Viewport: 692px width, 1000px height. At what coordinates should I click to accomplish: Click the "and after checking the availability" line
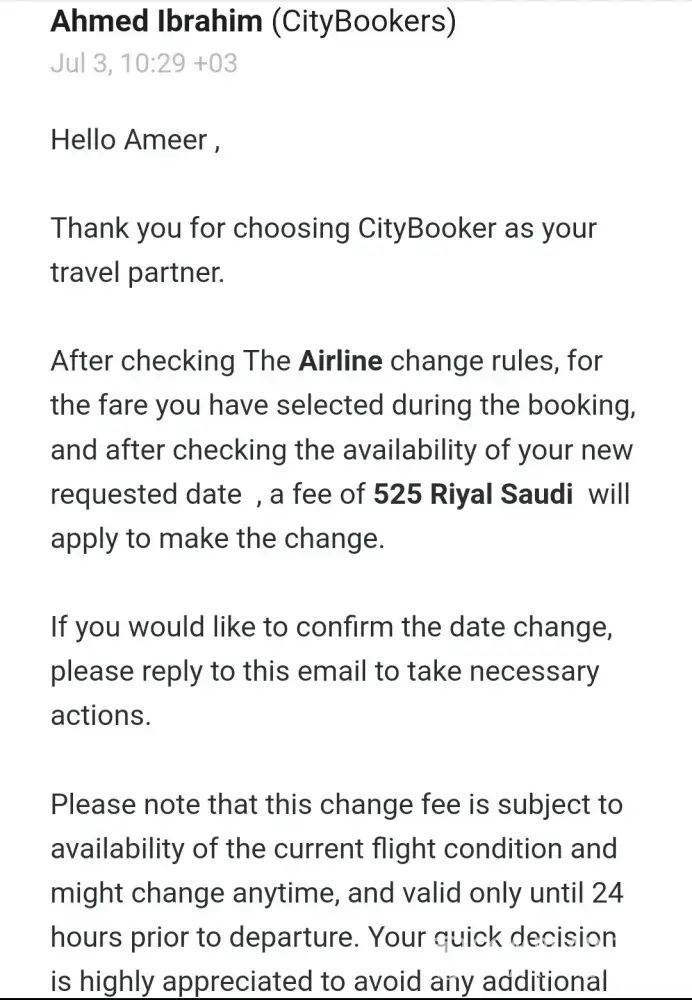point(341,449)
